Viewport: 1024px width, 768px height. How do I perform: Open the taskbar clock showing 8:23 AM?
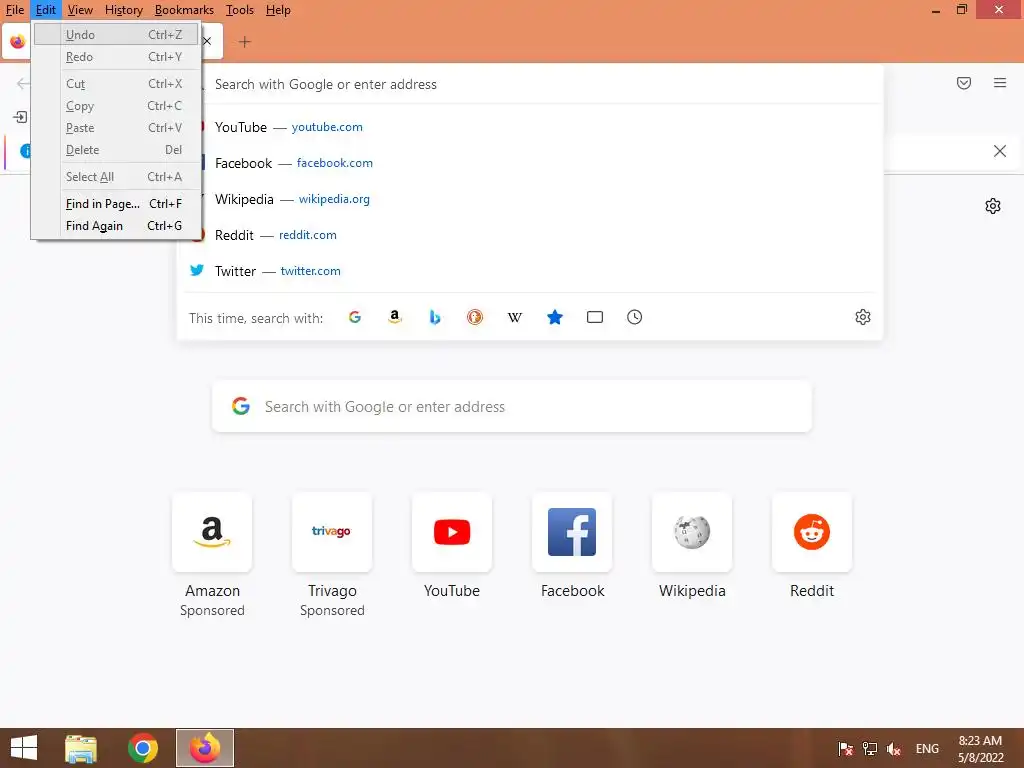(980, 749)
